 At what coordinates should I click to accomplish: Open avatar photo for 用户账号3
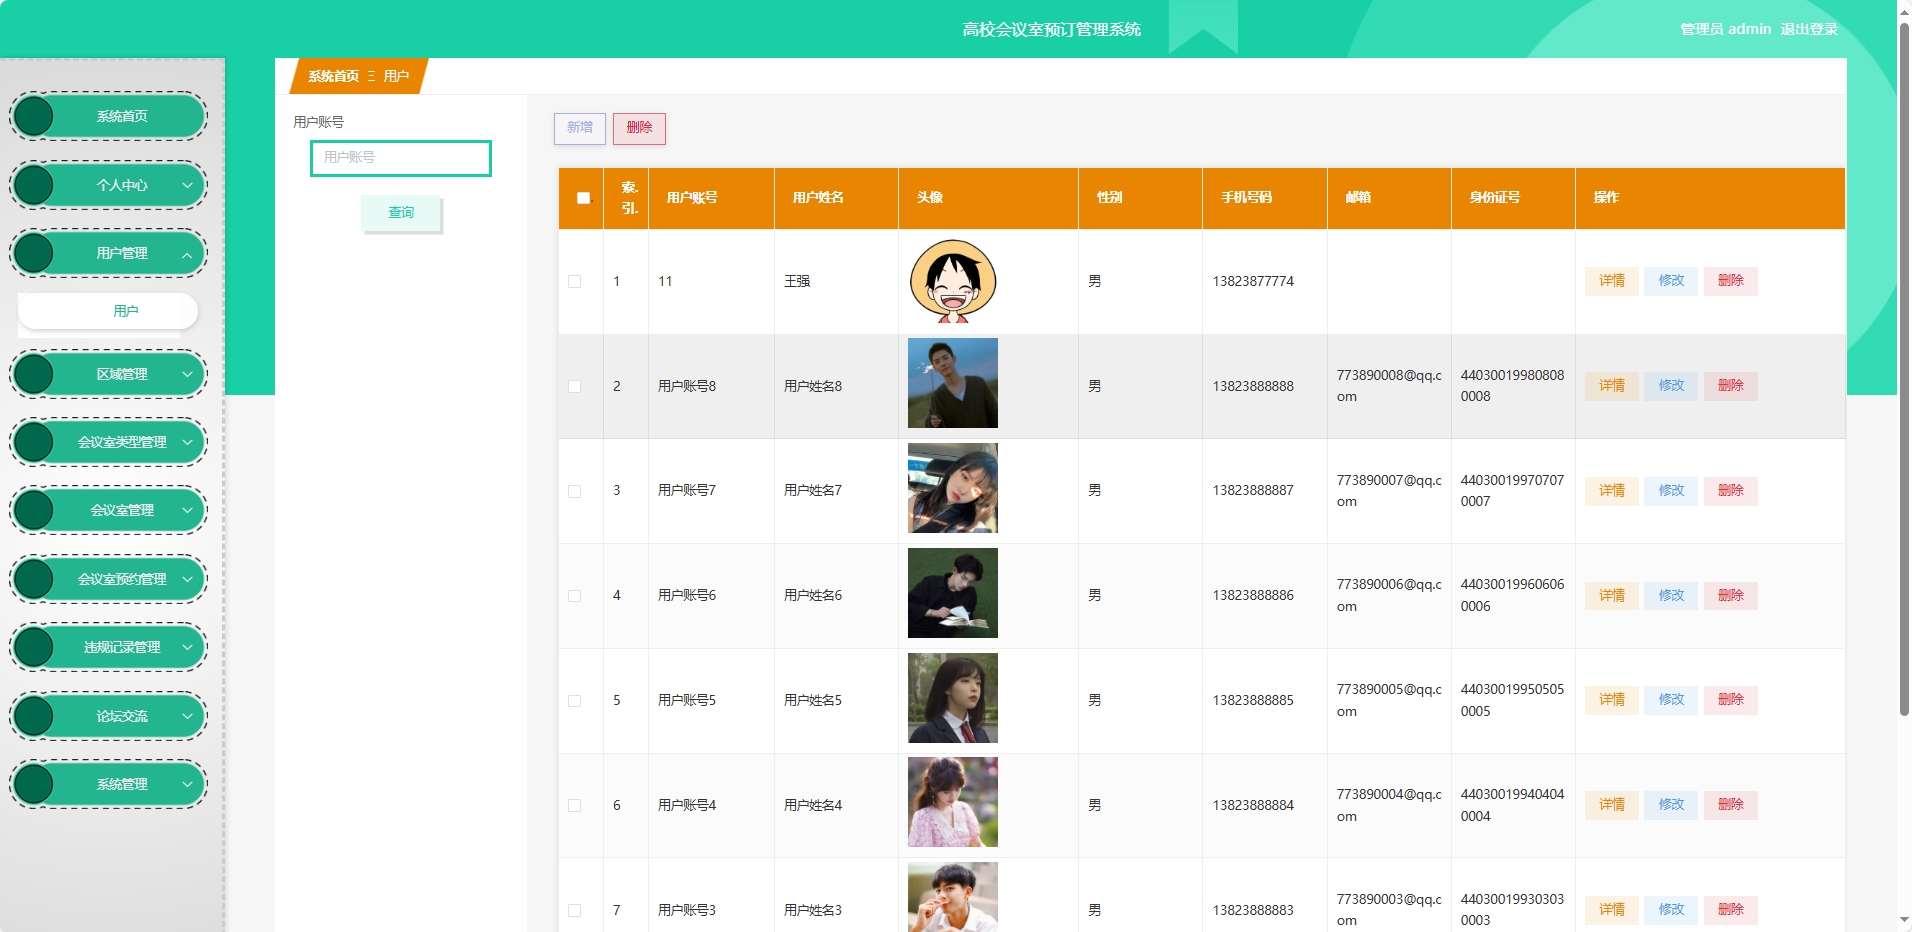[x=953, y=897]
